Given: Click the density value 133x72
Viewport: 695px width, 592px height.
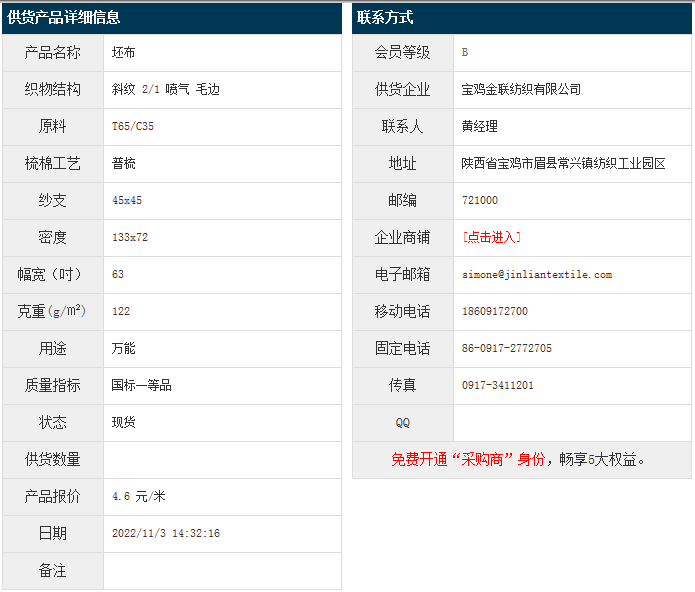Looking at the screenshot, I should 130,237.
